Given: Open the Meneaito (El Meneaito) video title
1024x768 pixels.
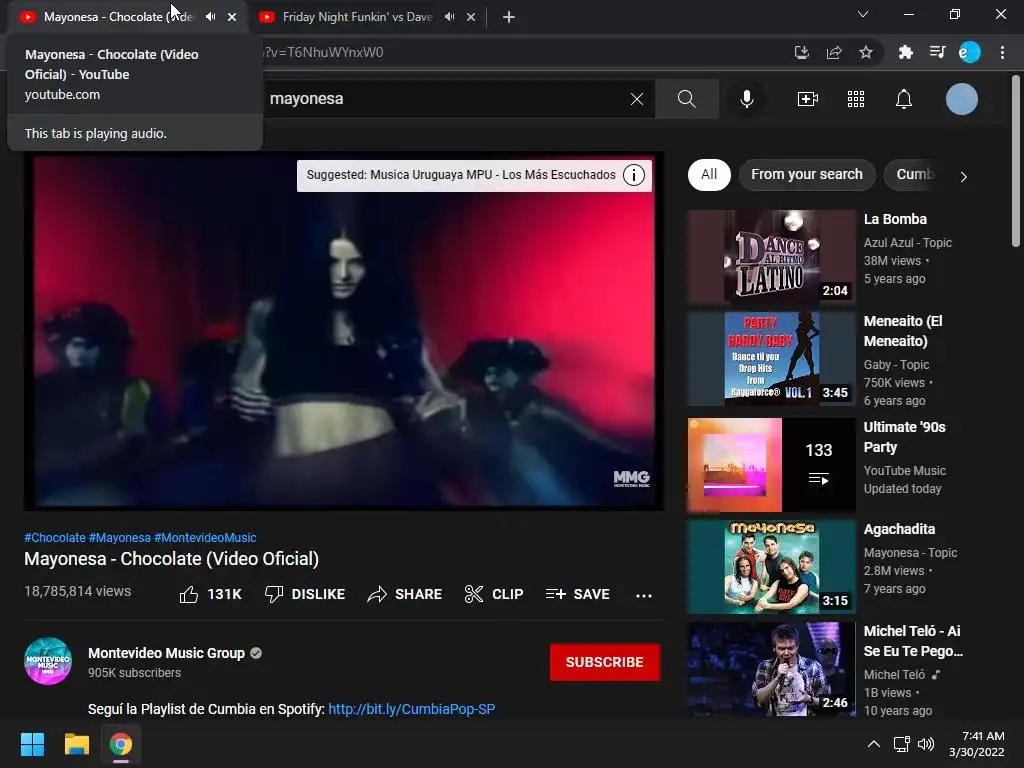Looking at the screenshot, I should pyautogui.click(x=903, y=330).
